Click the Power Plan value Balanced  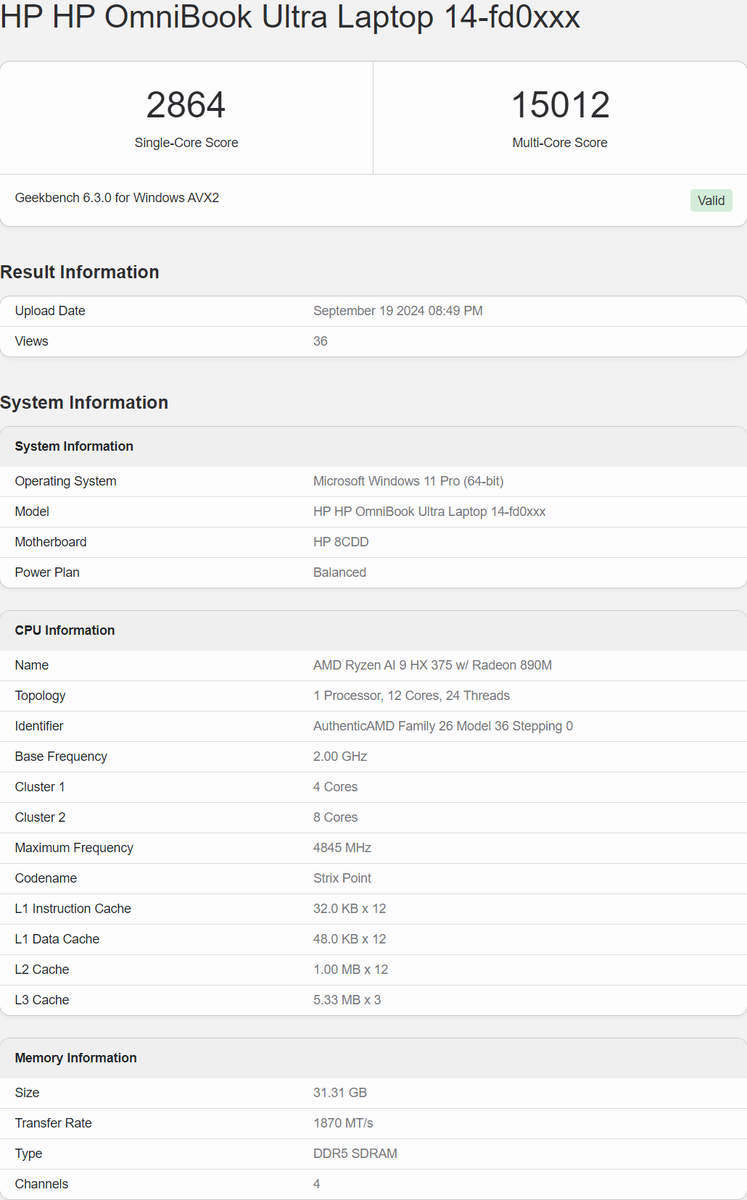[340, 572]
